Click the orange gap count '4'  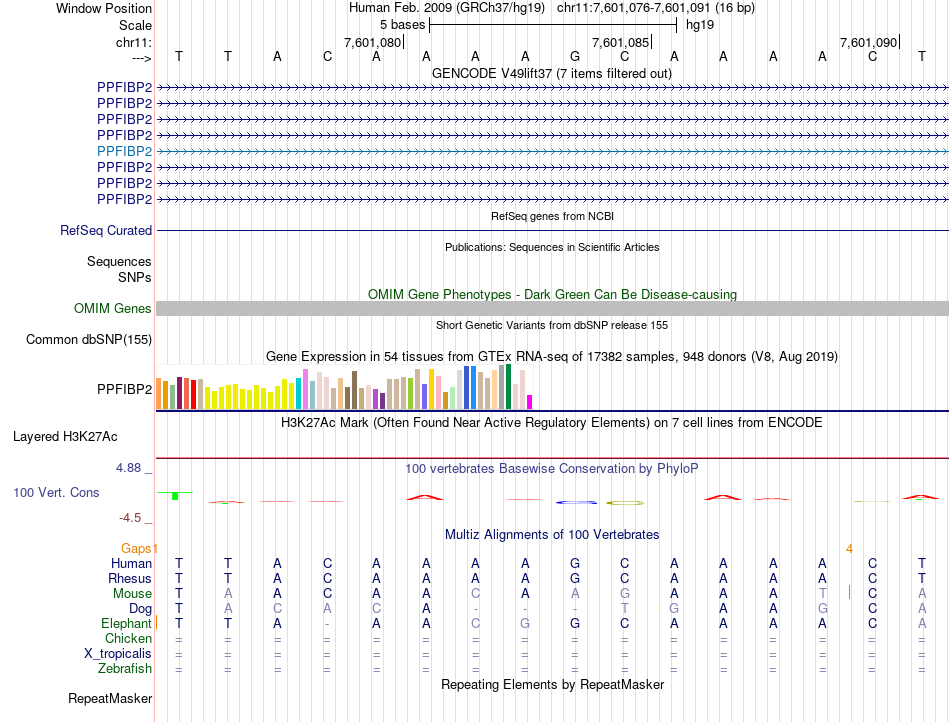(x=849, y=549)
